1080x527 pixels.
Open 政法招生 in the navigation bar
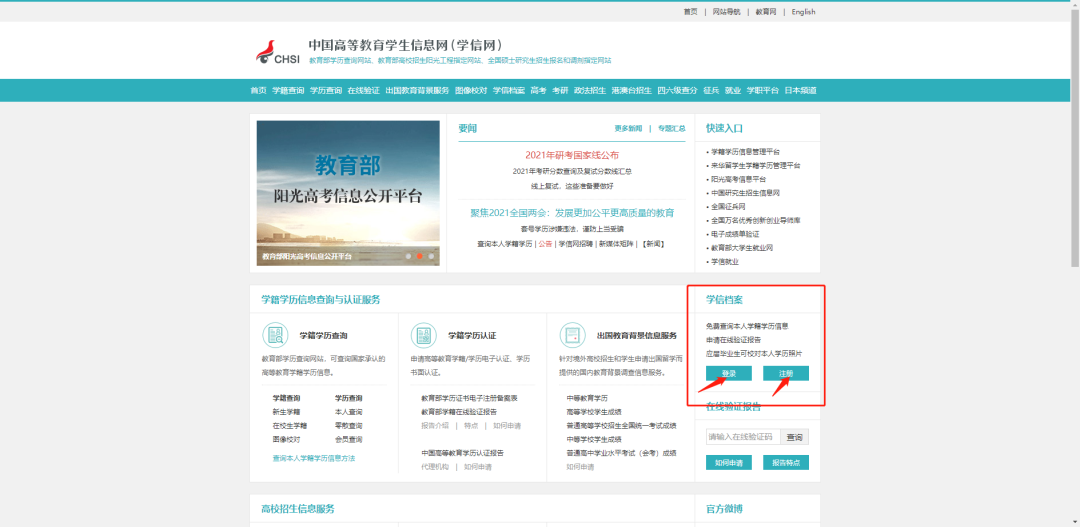(x=590, y=90)
